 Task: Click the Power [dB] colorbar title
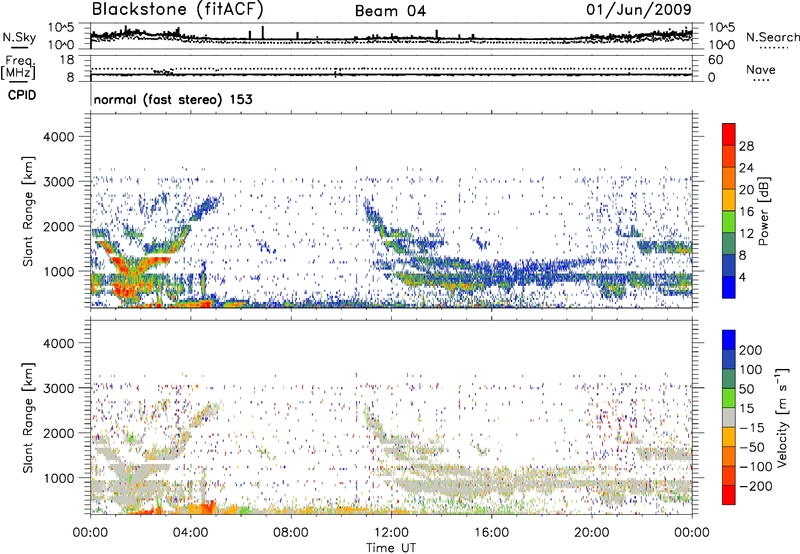click(x=764, y=211)
